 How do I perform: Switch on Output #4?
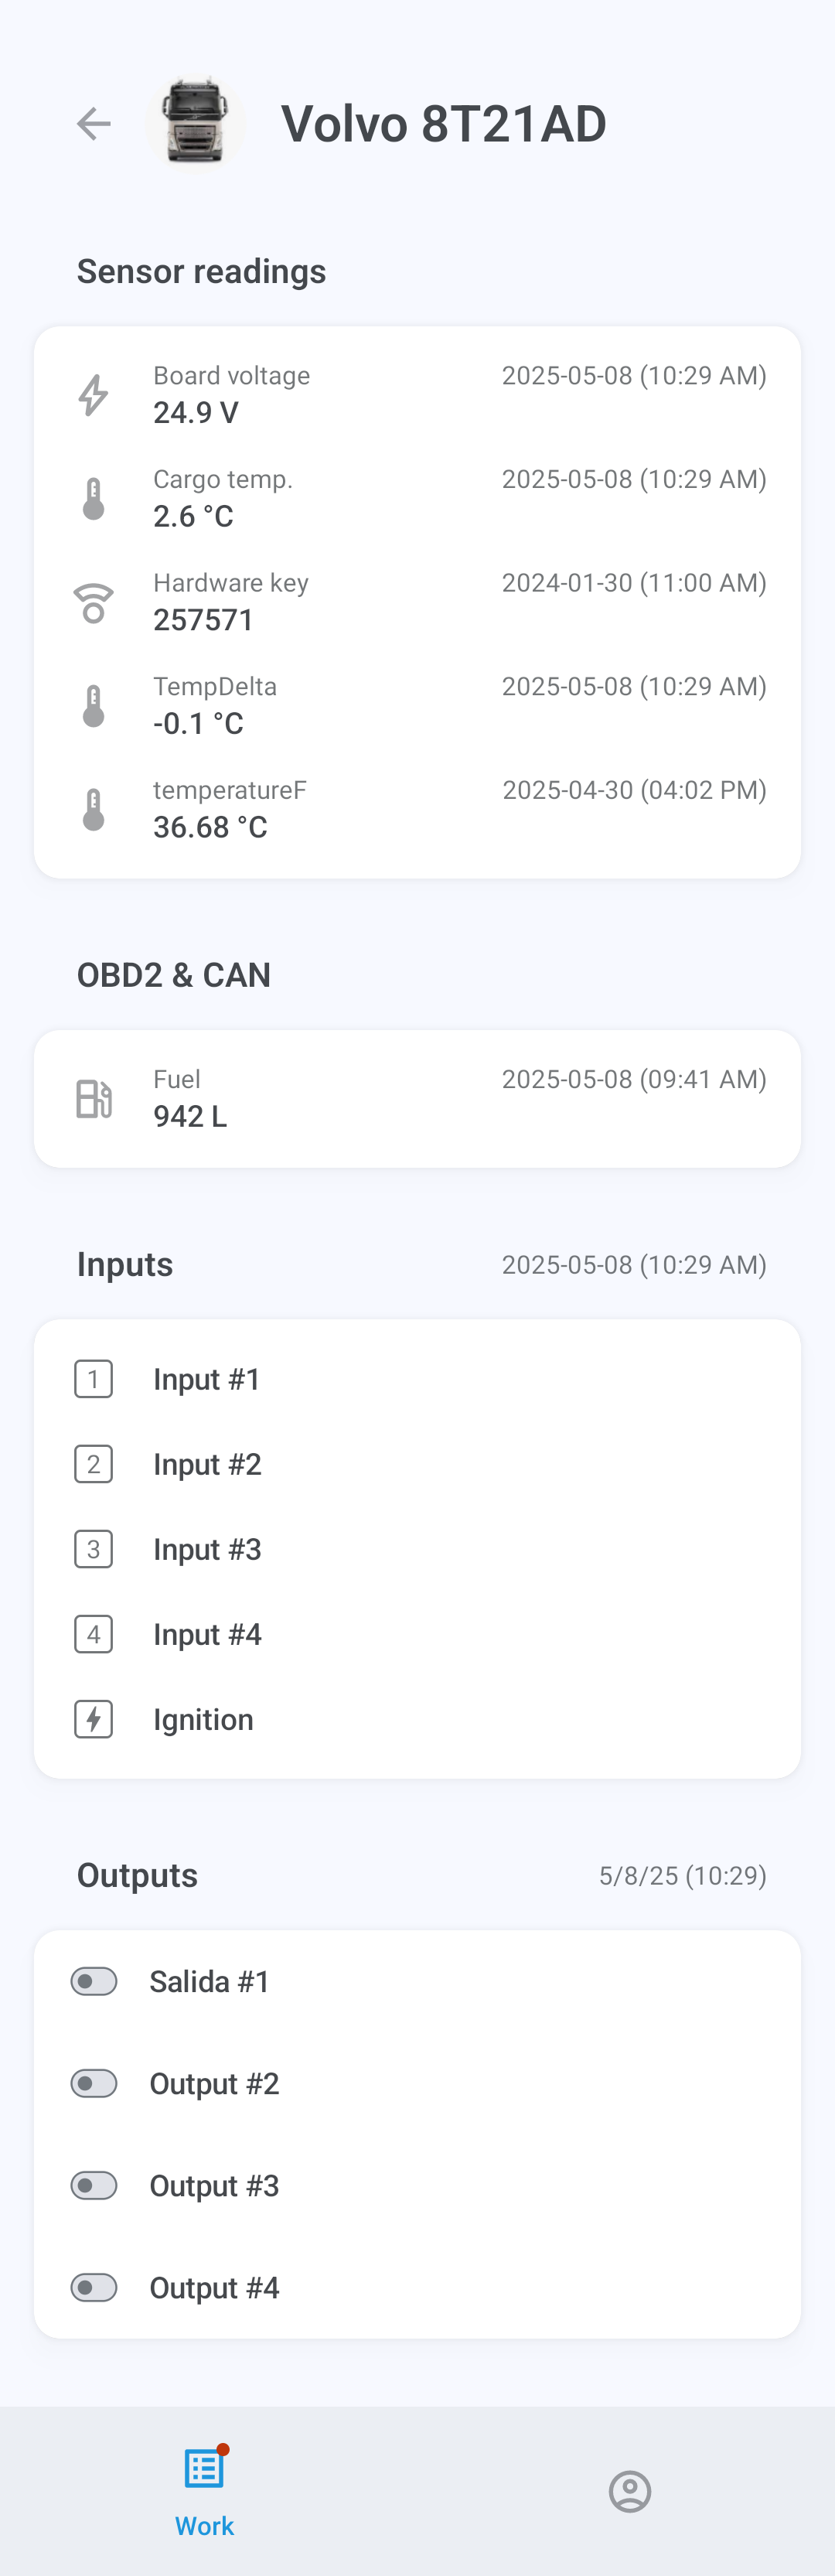pos(94,2287)
